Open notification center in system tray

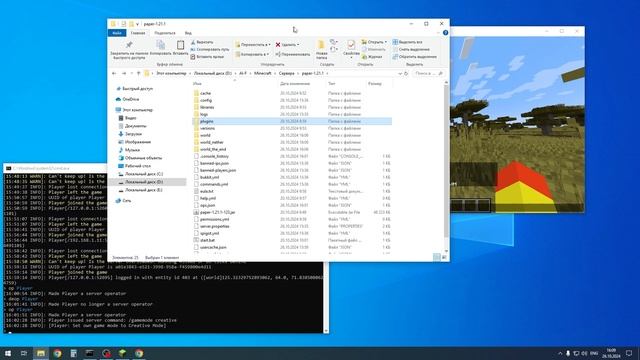(x=629, y=353)
